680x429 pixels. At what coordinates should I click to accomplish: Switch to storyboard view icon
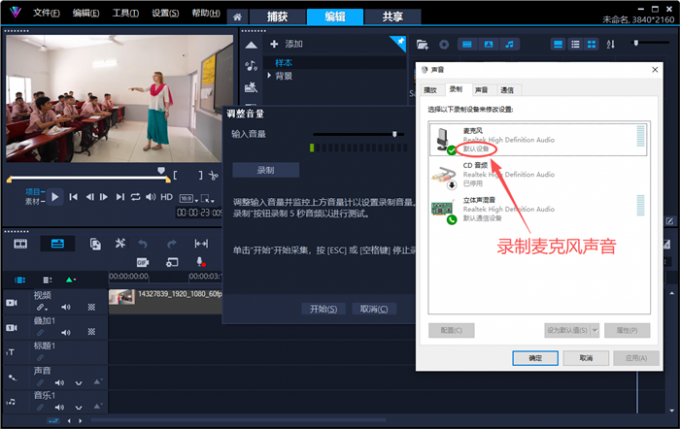tap(20, 244)
